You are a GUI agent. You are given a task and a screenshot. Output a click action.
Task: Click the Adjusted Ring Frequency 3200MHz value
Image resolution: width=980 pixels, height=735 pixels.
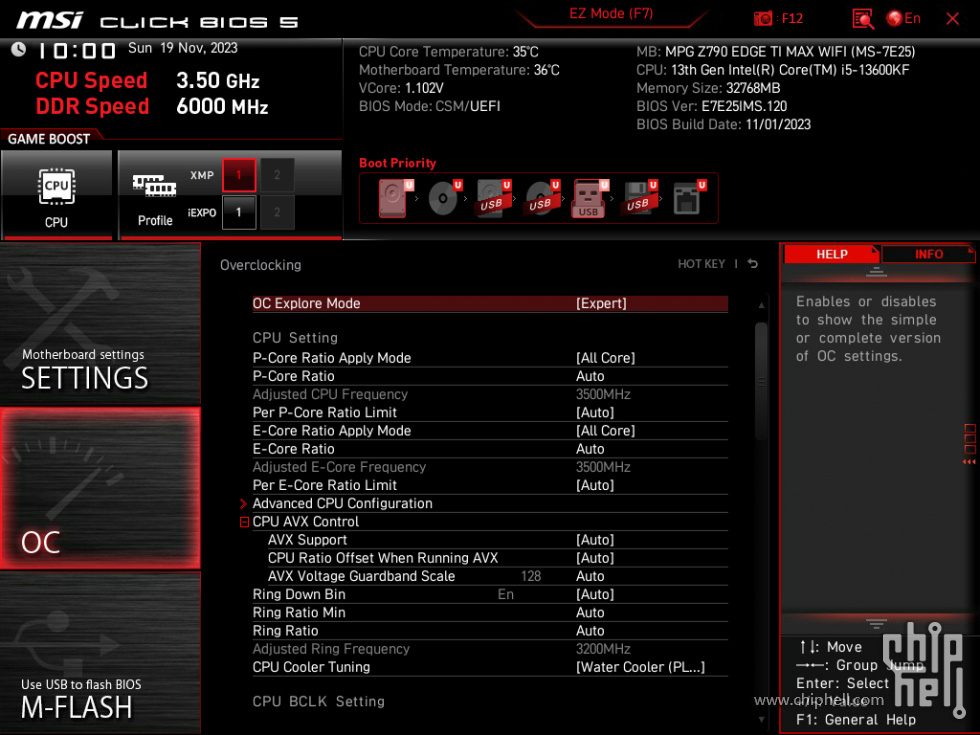(603, 649)
